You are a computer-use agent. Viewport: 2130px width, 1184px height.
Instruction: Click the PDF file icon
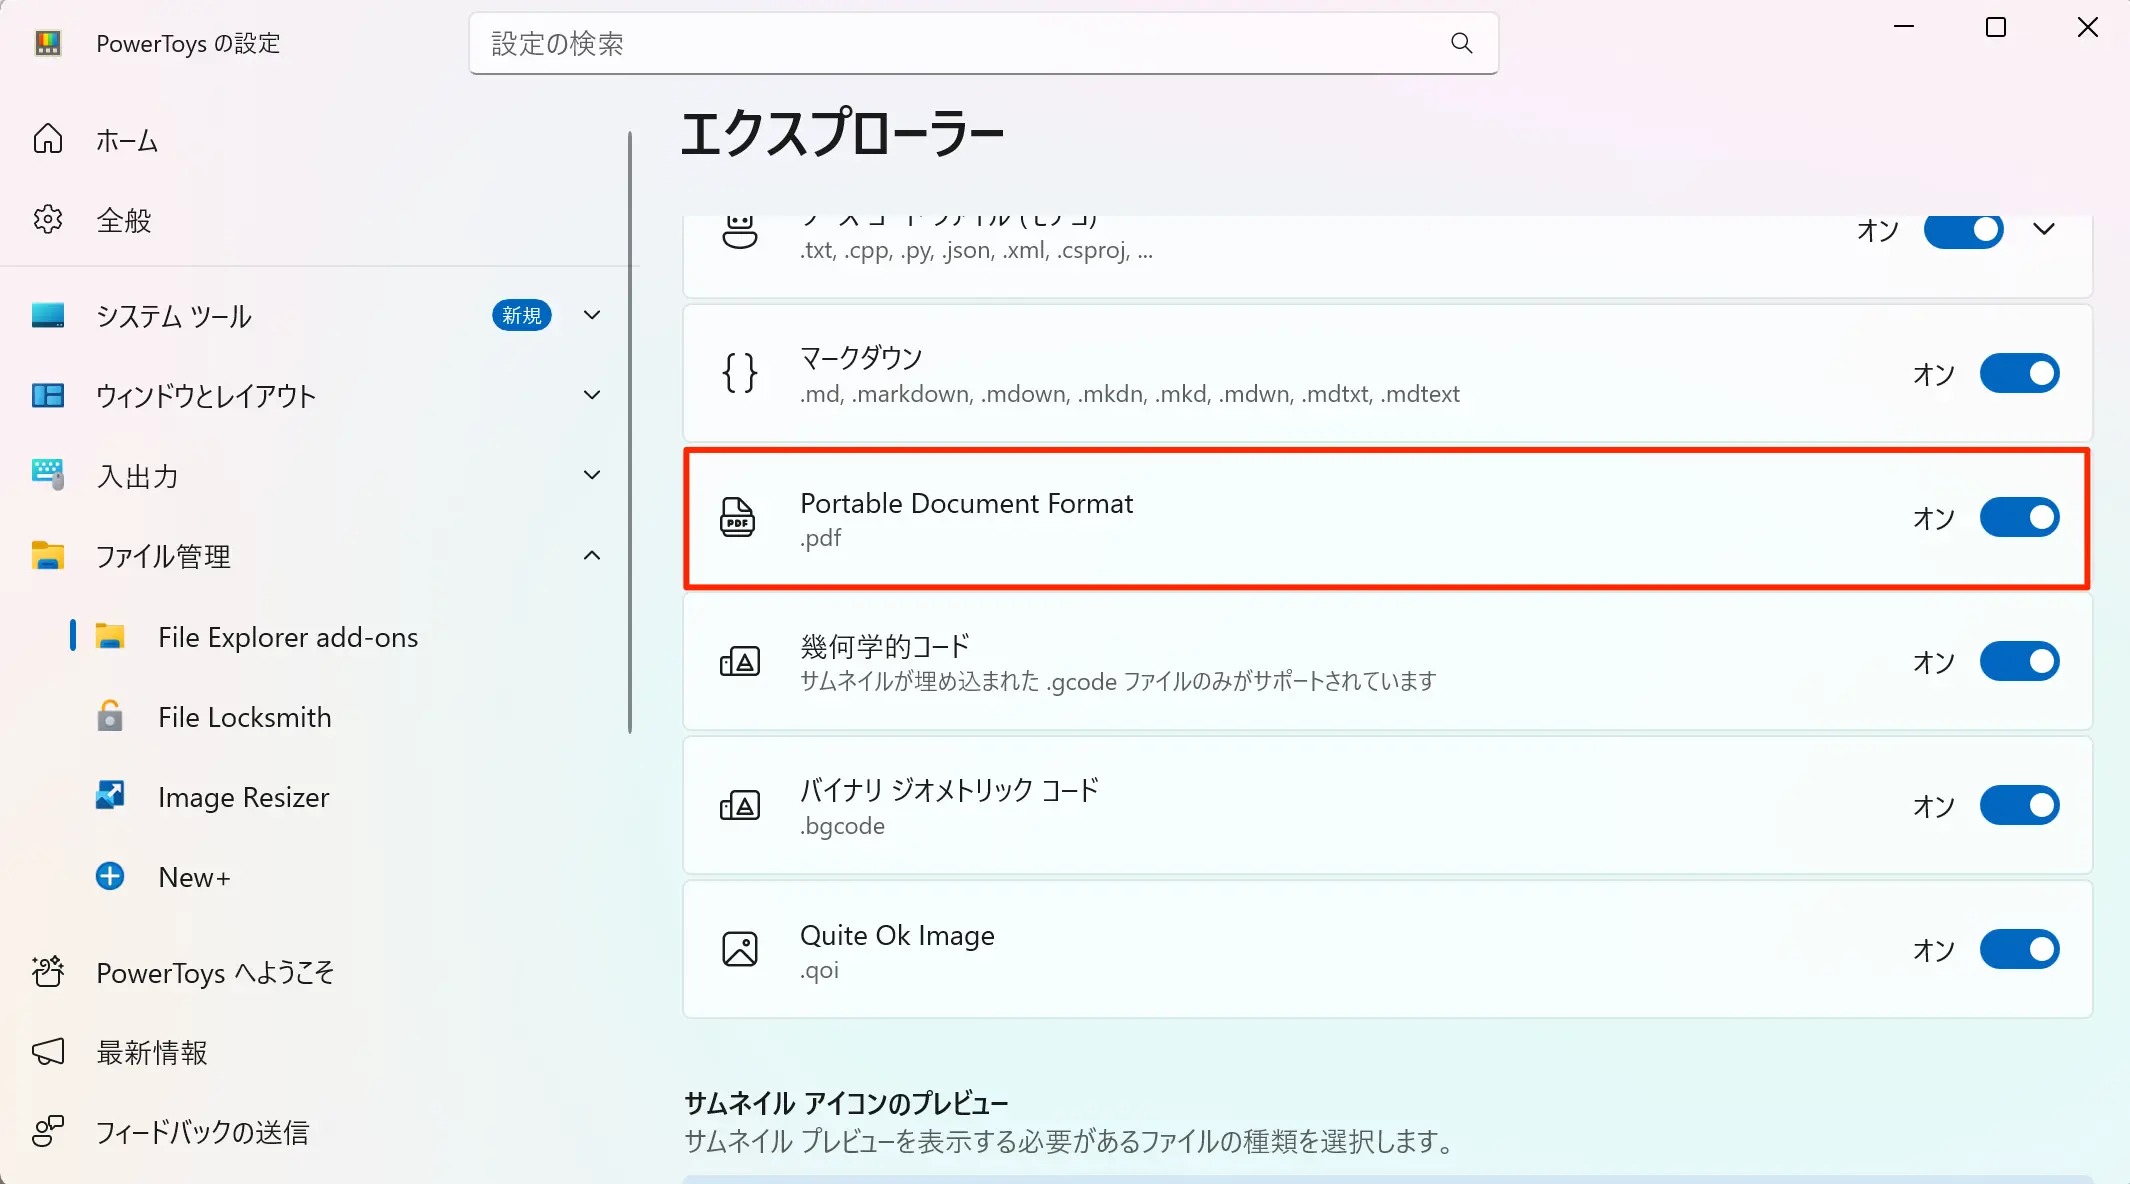(x=738, y=517)
